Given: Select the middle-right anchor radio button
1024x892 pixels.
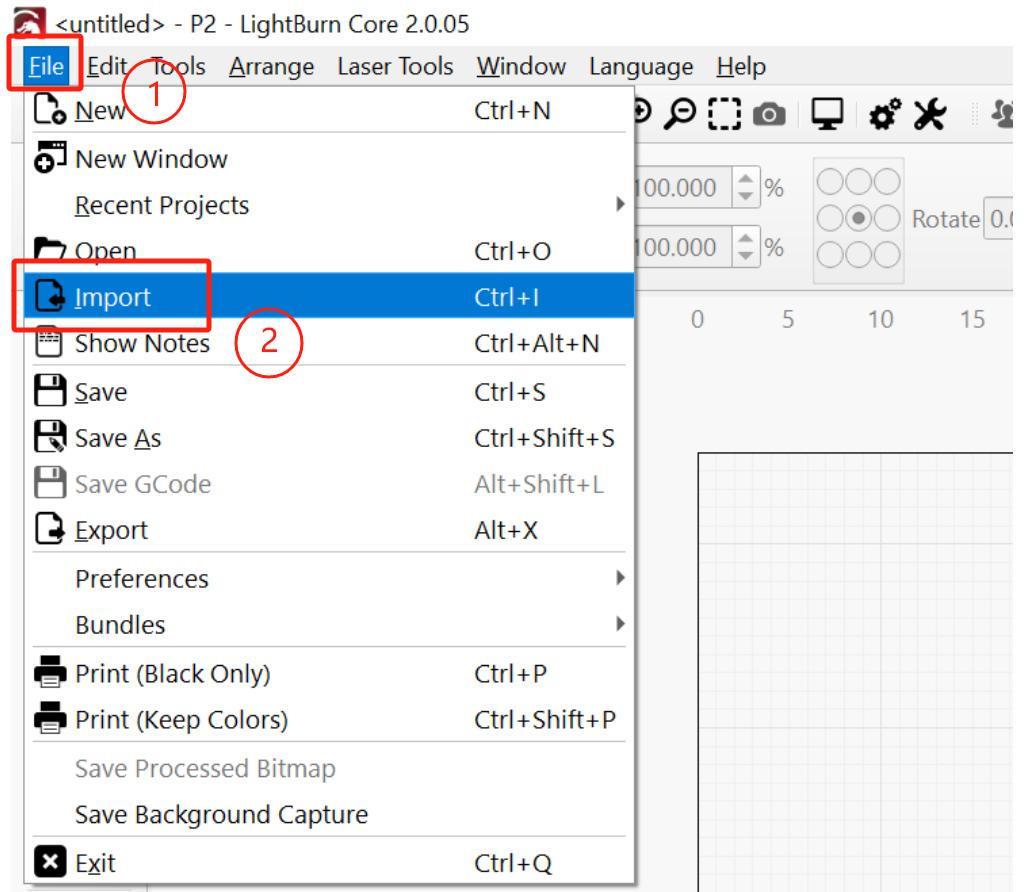Looking at the screenshot, I should pyautogui.click(x=887, y=218).
